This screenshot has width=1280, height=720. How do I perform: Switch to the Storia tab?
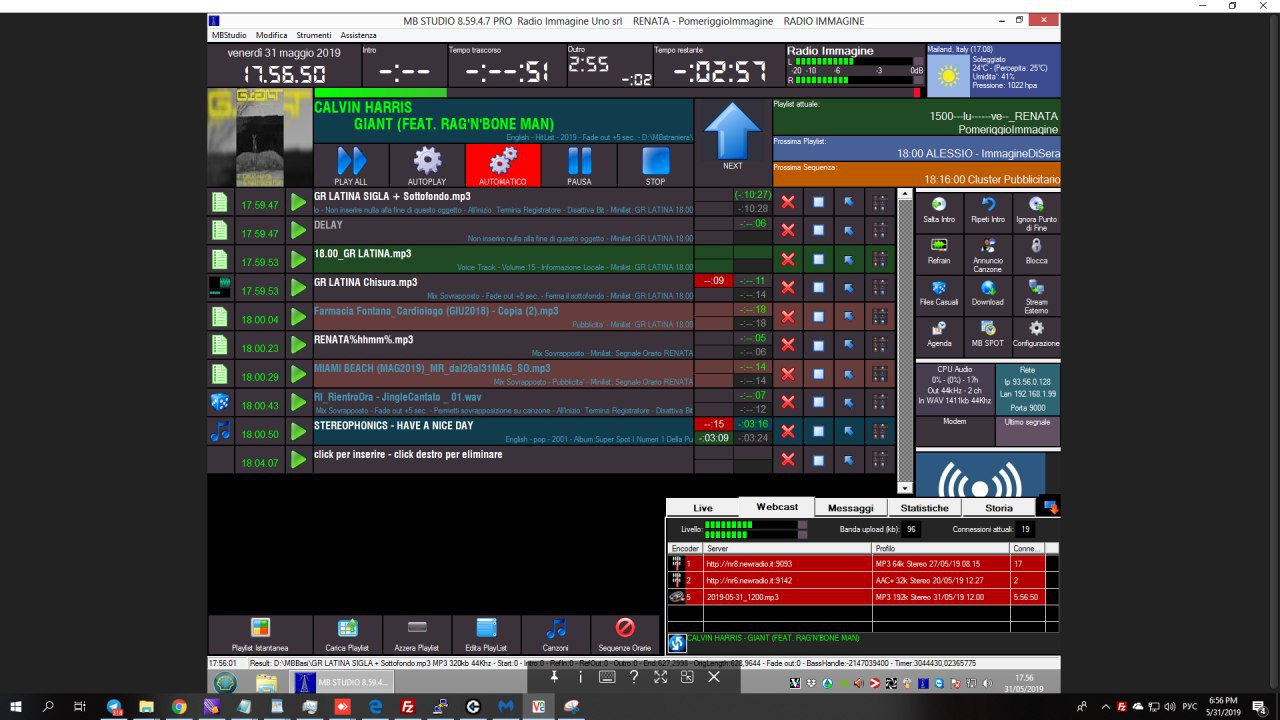999,508
